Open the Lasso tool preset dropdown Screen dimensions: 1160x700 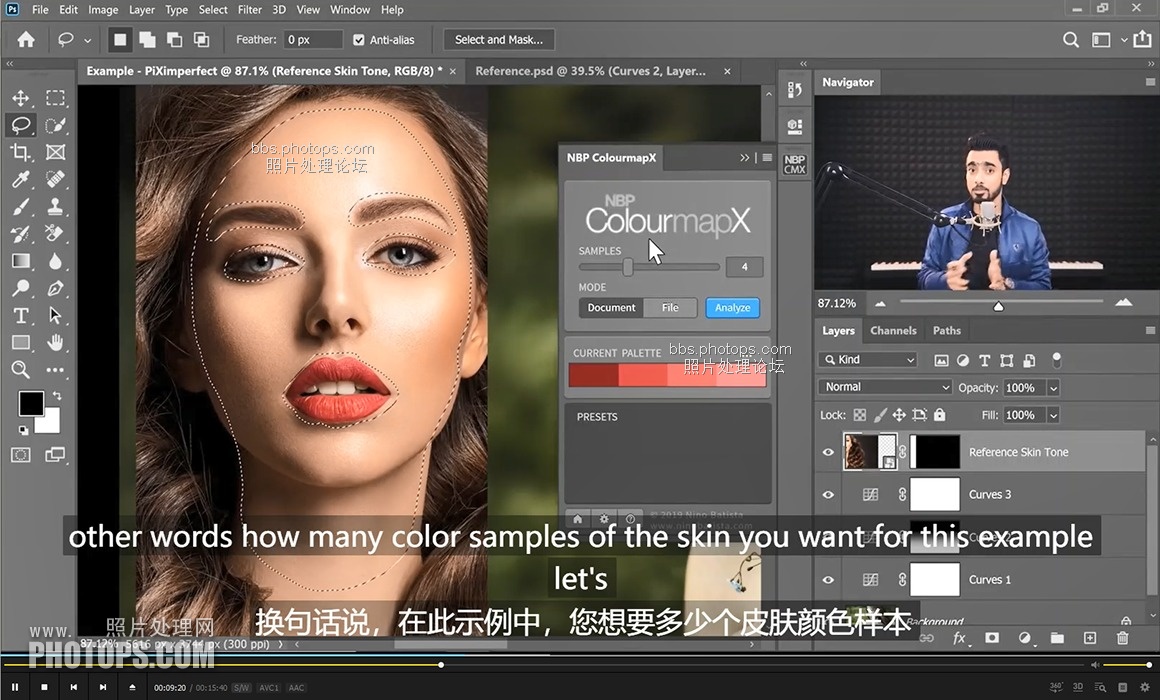point(87,40)
